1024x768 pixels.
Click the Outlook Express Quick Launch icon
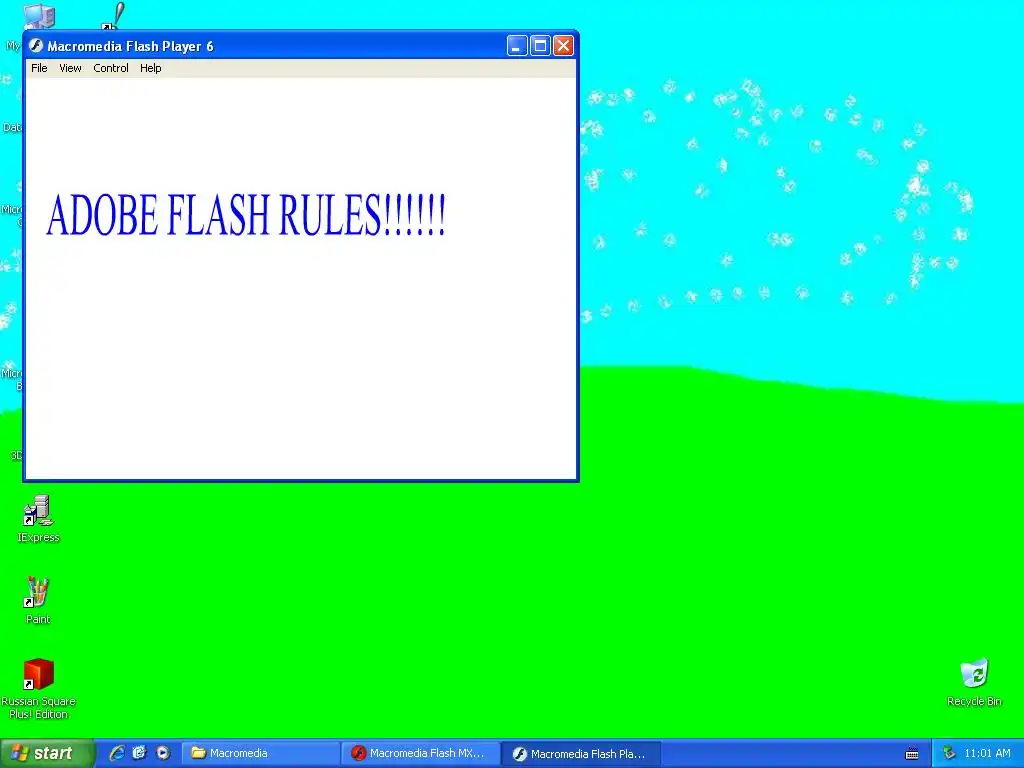pyautogui.click(x=140, y=753)
